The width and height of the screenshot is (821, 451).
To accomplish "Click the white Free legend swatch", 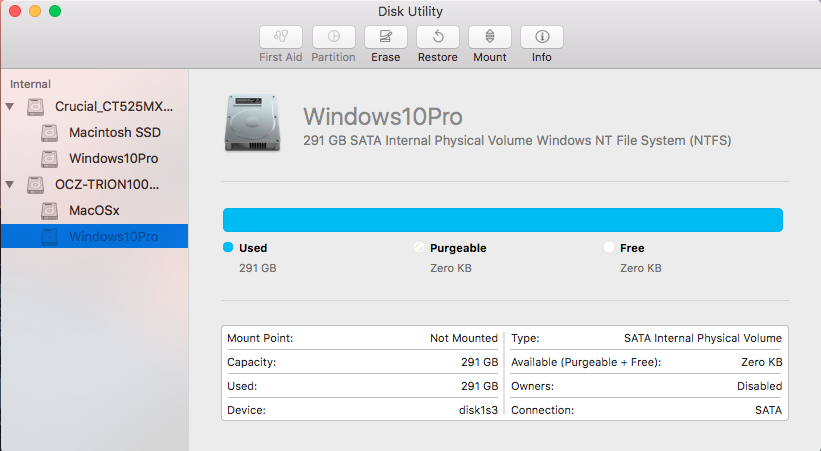I will click(608, 247).
